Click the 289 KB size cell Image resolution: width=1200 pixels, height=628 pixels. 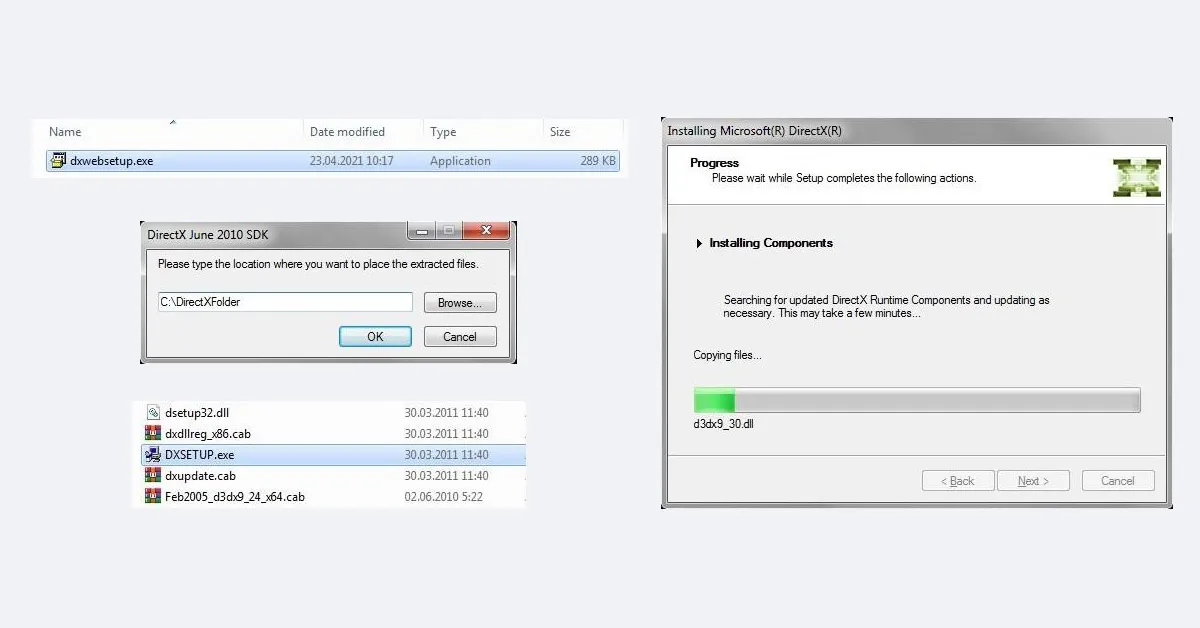click(598, 161)
